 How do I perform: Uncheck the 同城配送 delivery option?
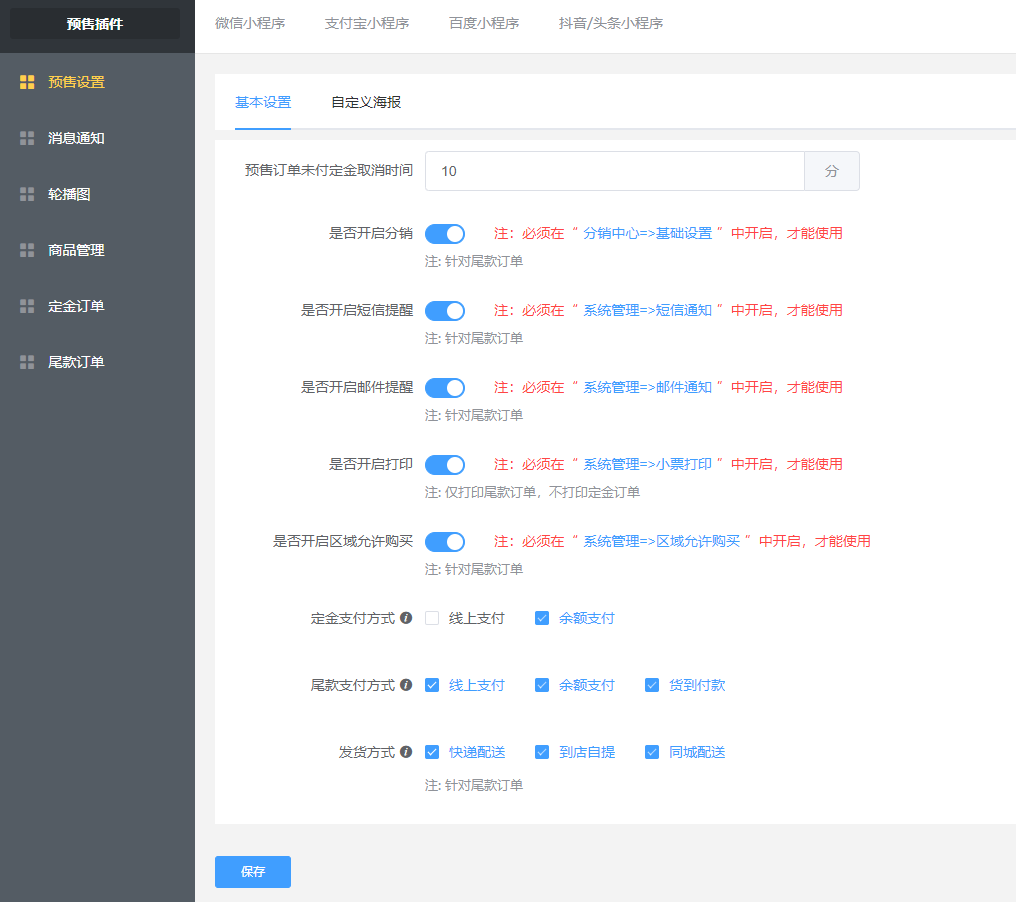click(652, 752)
